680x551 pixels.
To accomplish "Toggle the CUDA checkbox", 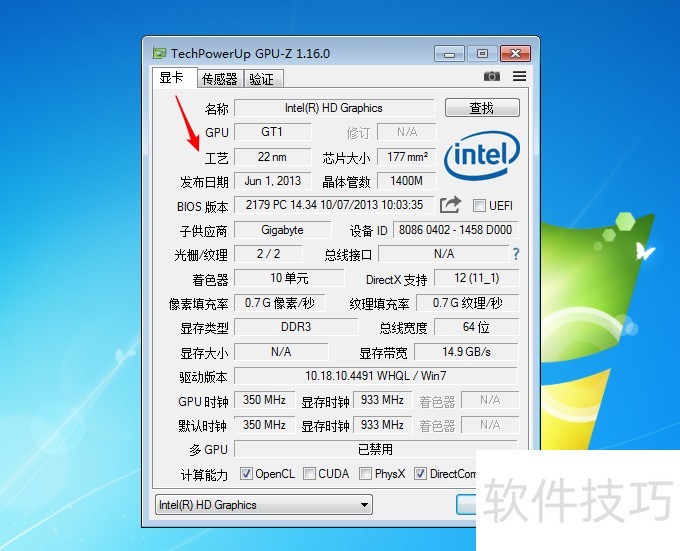I will [x=309, y=474].
